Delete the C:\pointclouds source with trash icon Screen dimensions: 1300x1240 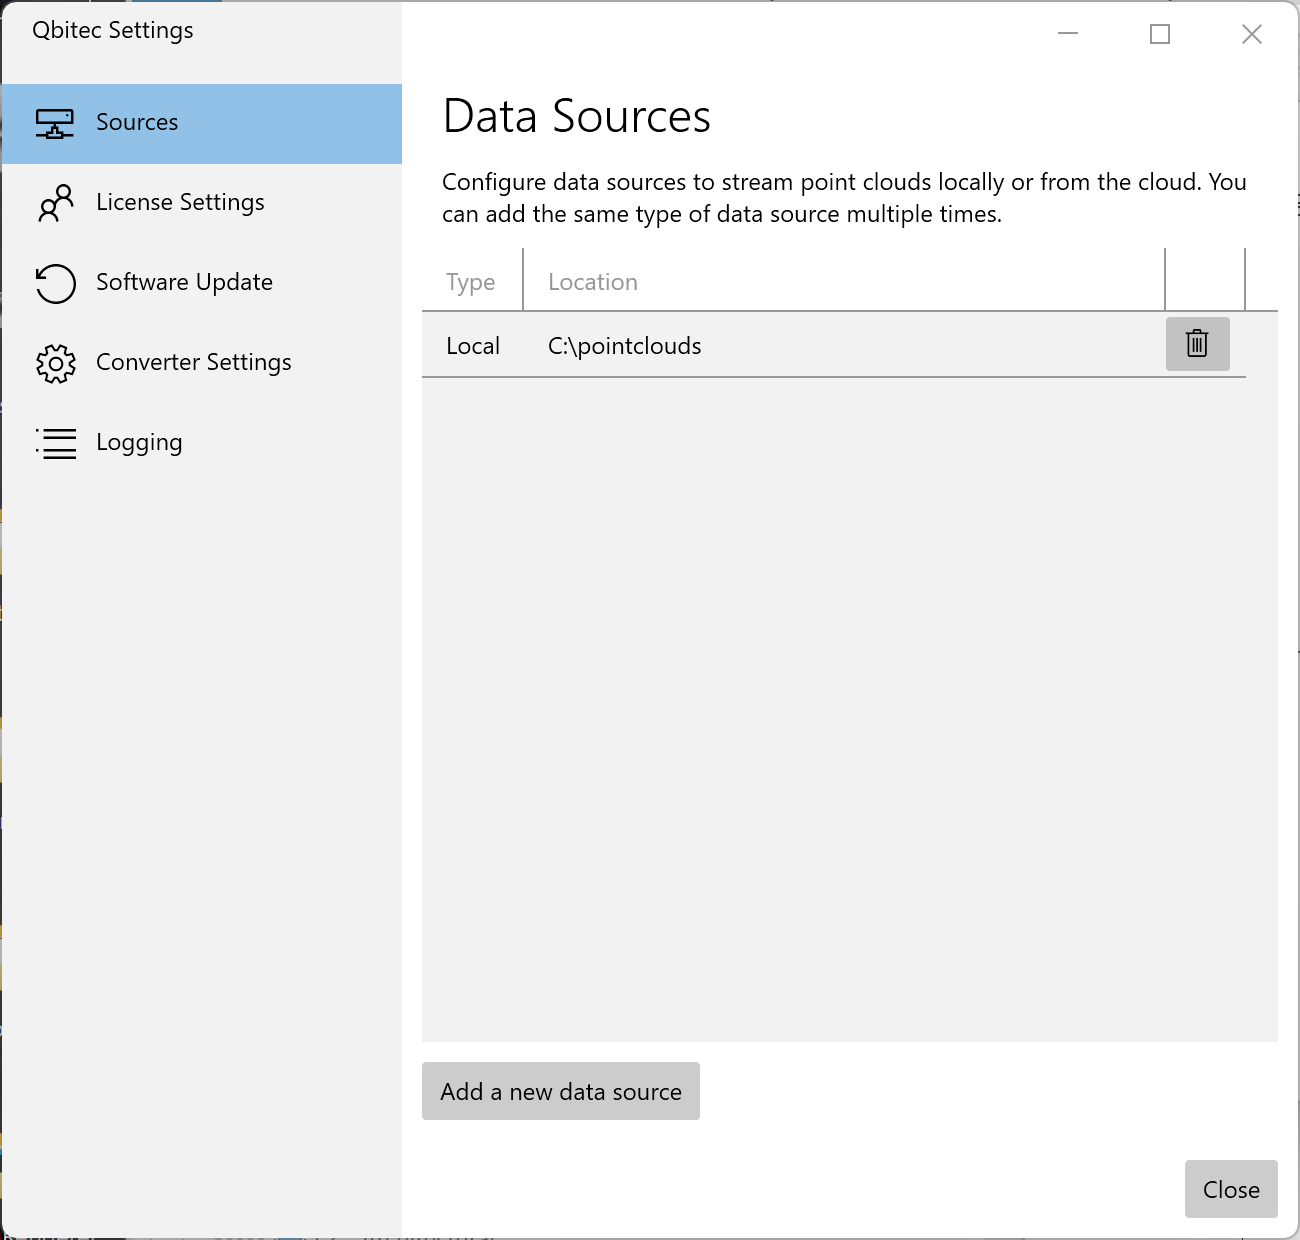pyautogui.click(x=1197, y=344)
